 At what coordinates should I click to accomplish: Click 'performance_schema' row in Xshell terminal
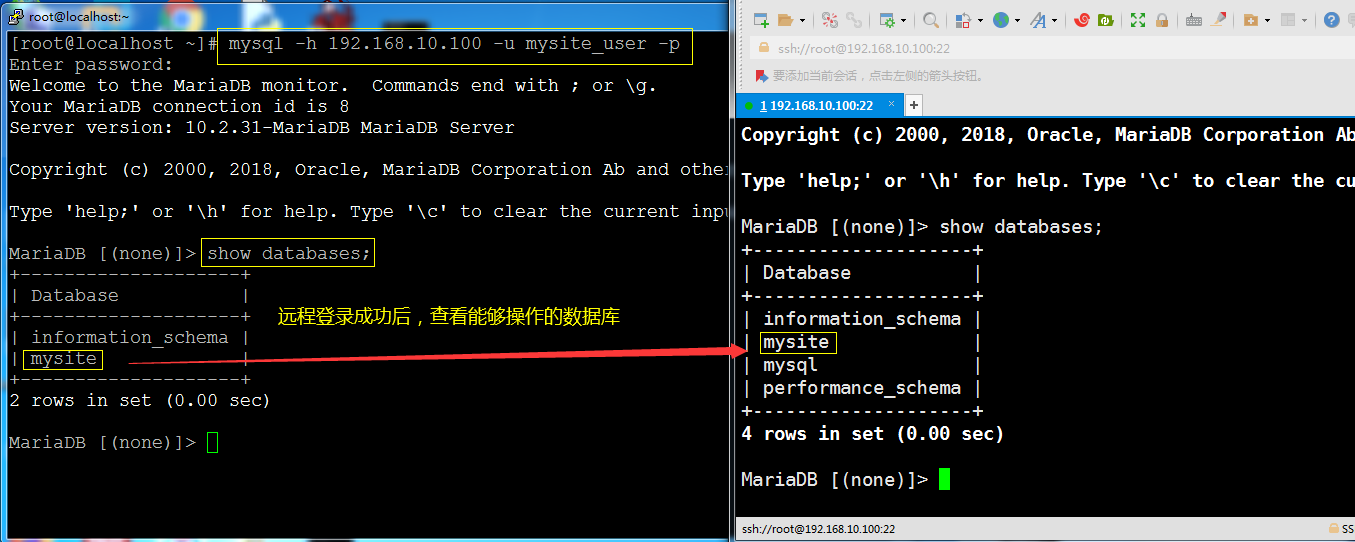point(862,388)
